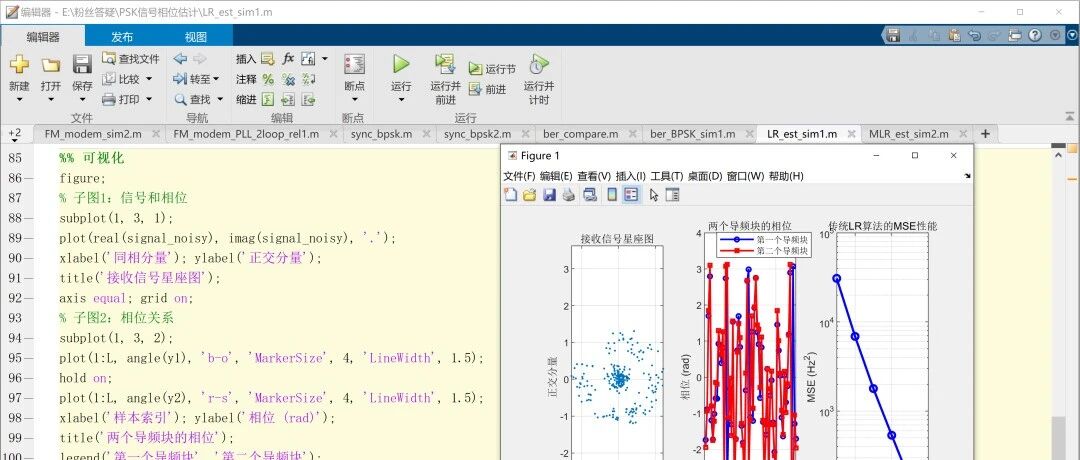Open Property Inspector icon in Figure 1
This screenshot has height=460, width=1080.
[672, 195]
